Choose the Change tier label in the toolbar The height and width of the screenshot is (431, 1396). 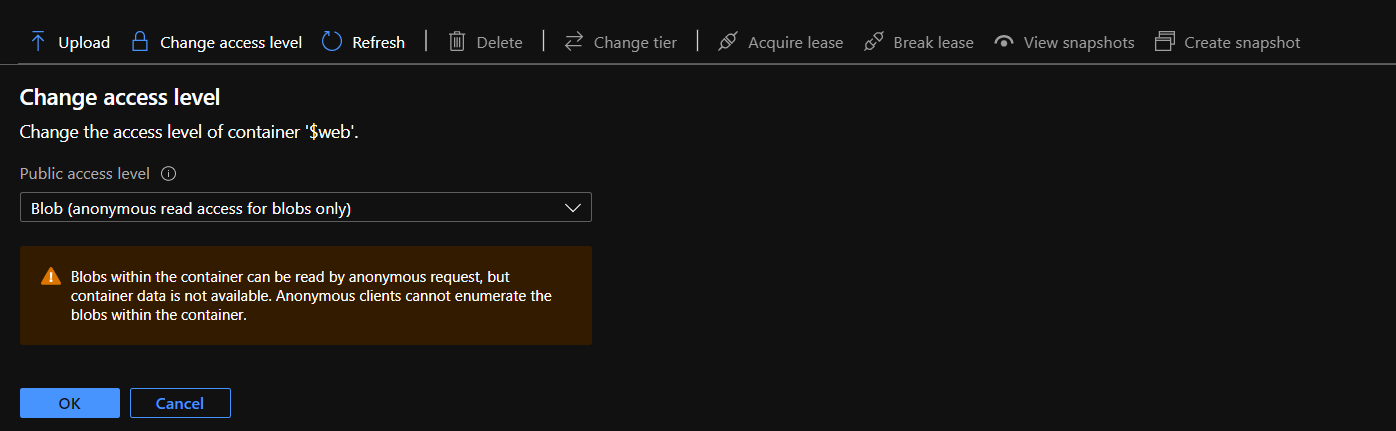[635, 43]
